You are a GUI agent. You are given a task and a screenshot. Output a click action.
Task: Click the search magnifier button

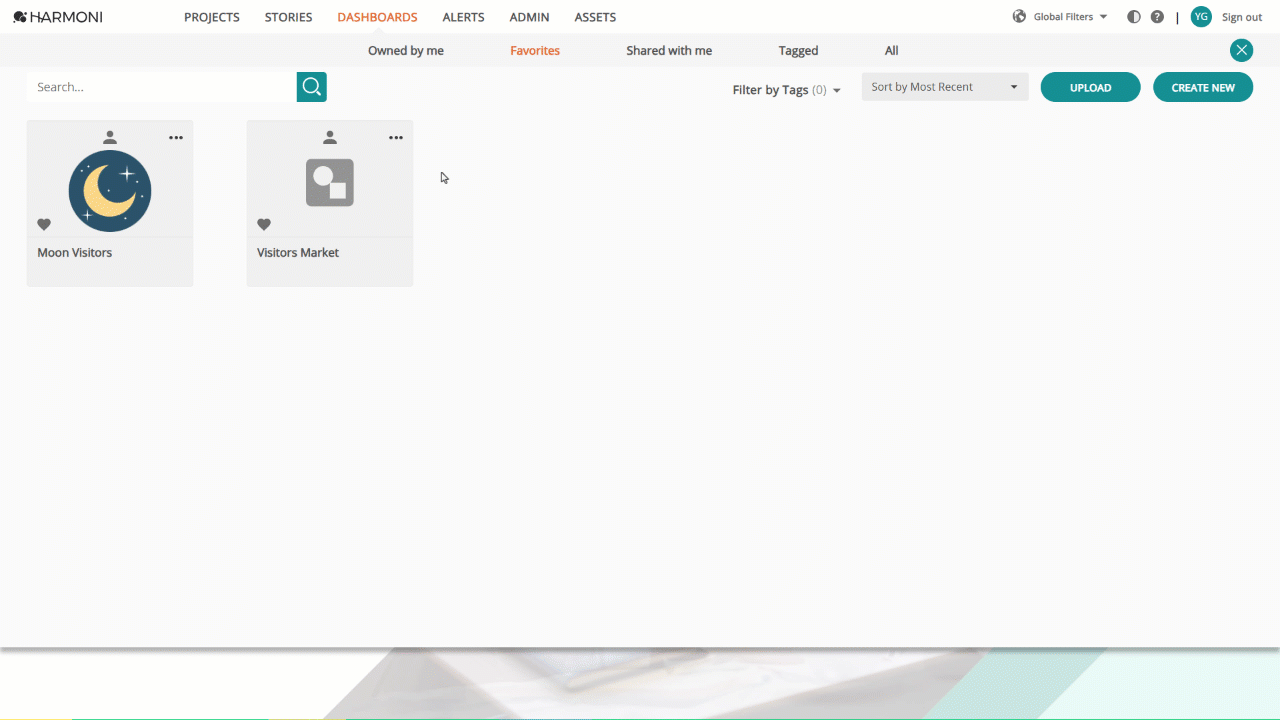pos(312,87)
